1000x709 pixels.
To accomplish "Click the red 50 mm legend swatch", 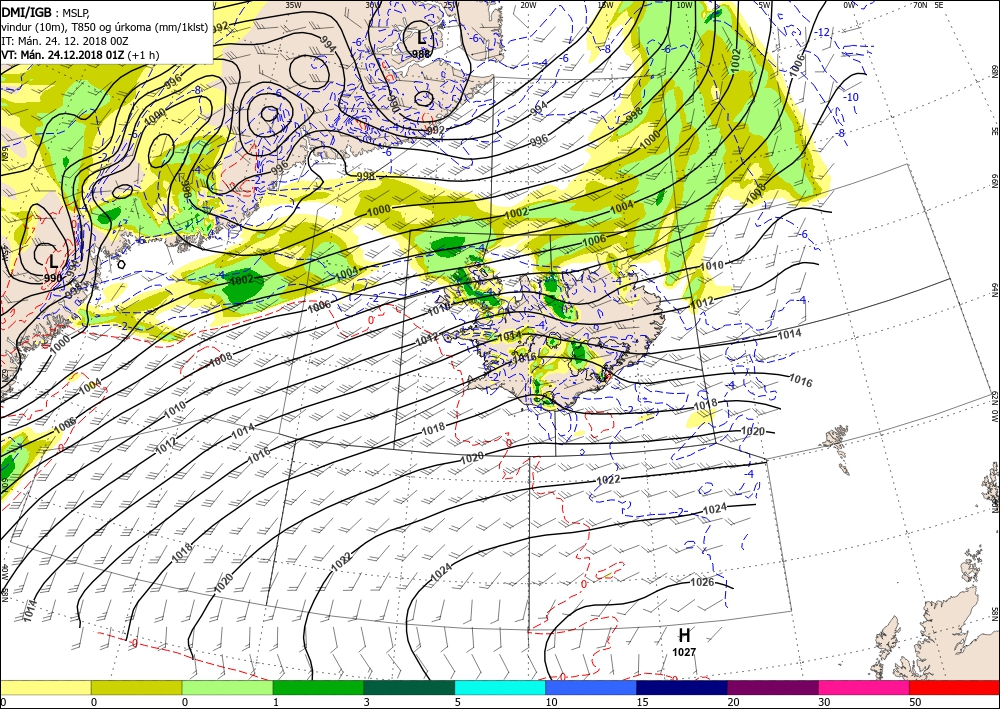I will tap(954, 687).
